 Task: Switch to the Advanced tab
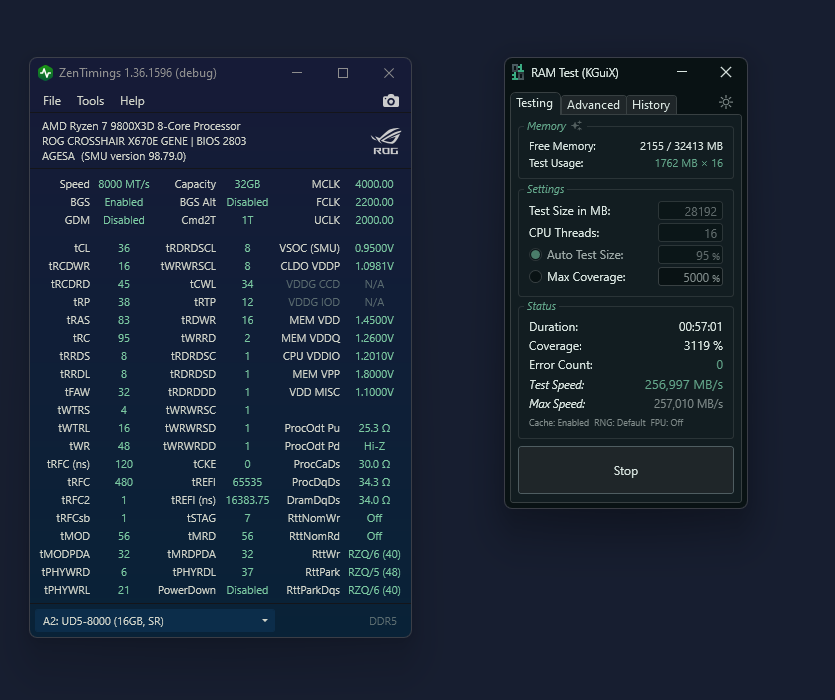tap(593, 105)
